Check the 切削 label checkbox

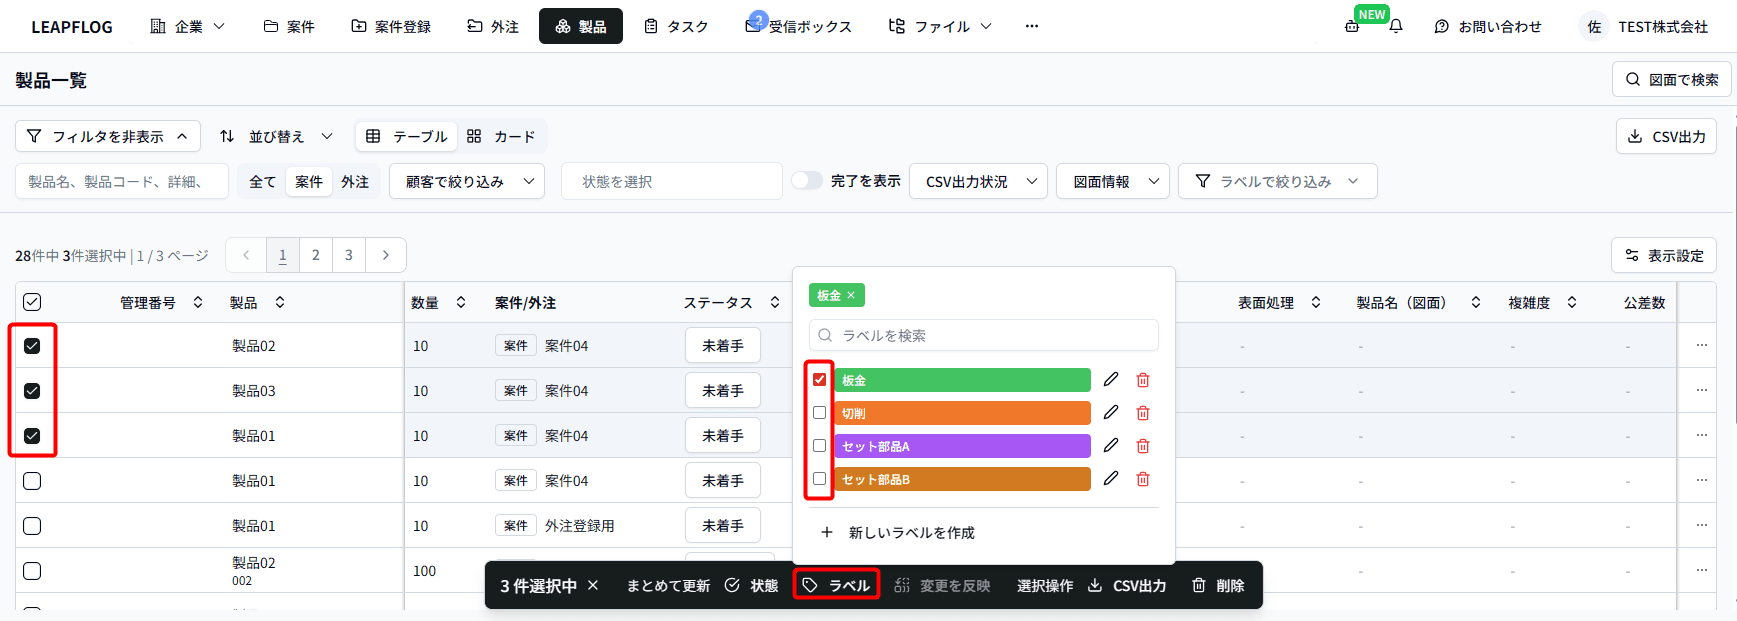pos(820,413)
